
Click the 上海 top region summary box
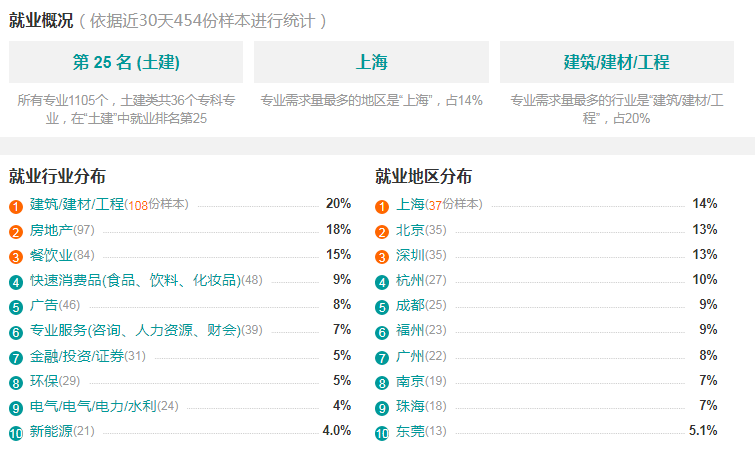(371, 62)
